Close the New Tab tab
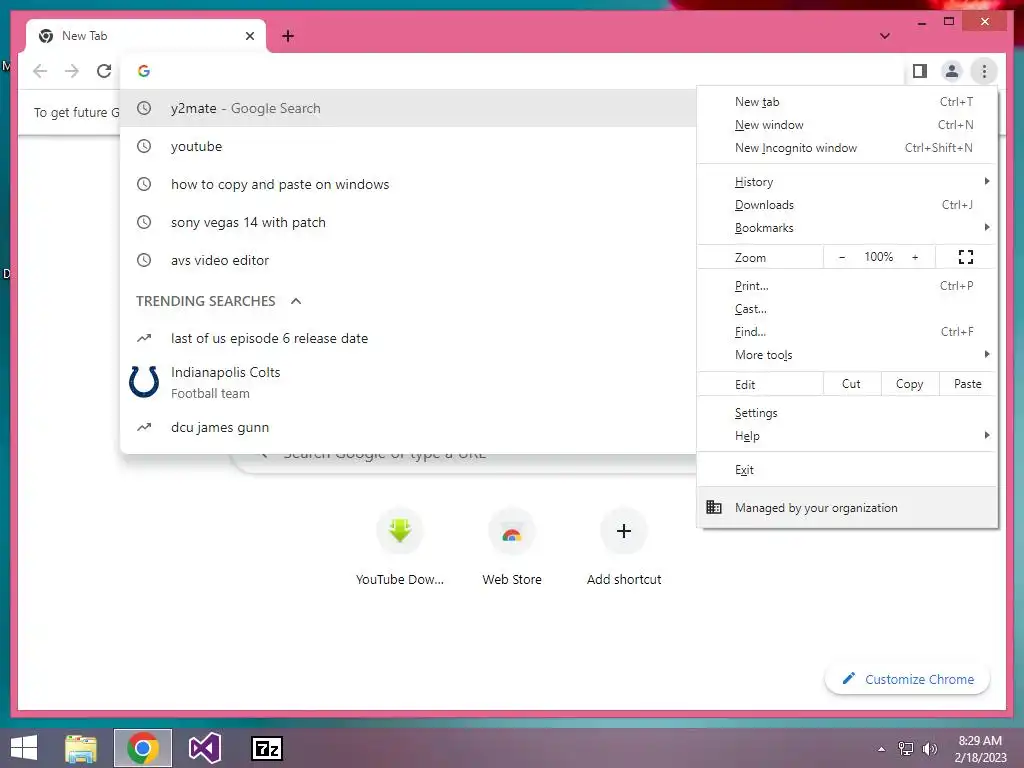Screen dimensions: 1024x768 pos(249,36)
